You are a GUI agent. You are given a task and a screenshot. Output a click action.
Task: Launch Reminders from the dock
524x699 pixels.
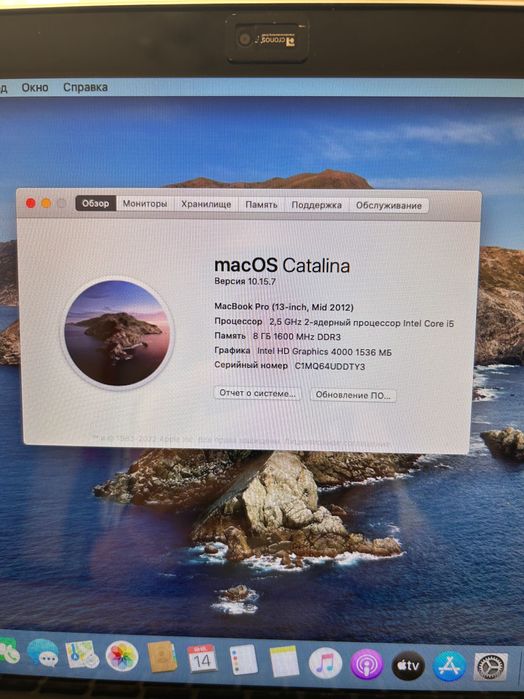point(243,660)
